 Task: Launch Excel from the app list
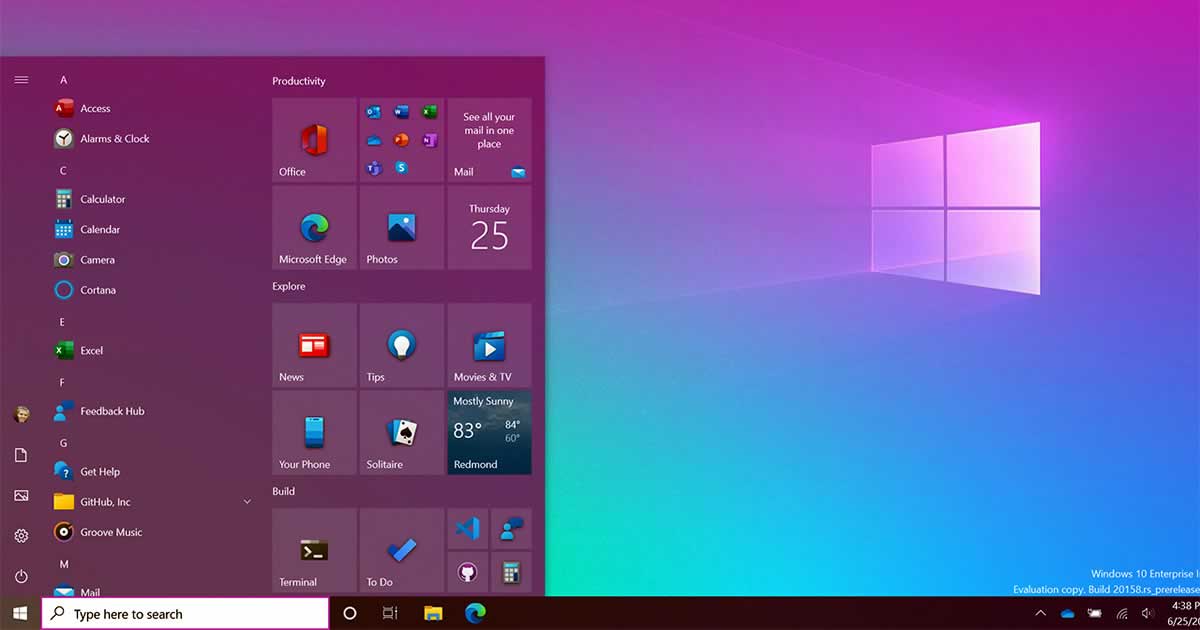pos(90,350)
